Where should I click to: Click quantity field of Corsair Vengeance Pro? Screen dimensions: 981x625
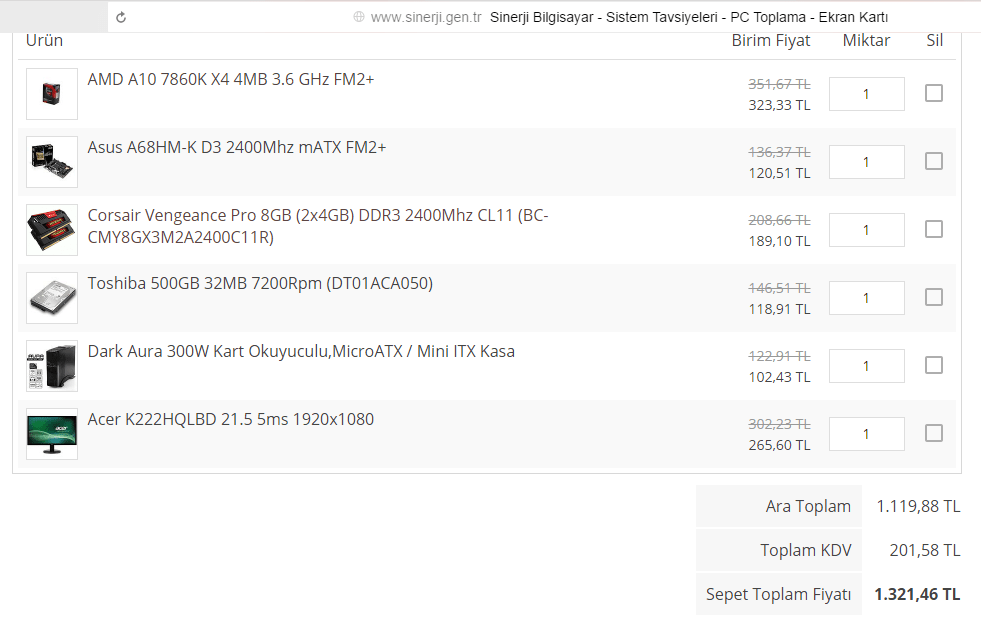point(867,230)
